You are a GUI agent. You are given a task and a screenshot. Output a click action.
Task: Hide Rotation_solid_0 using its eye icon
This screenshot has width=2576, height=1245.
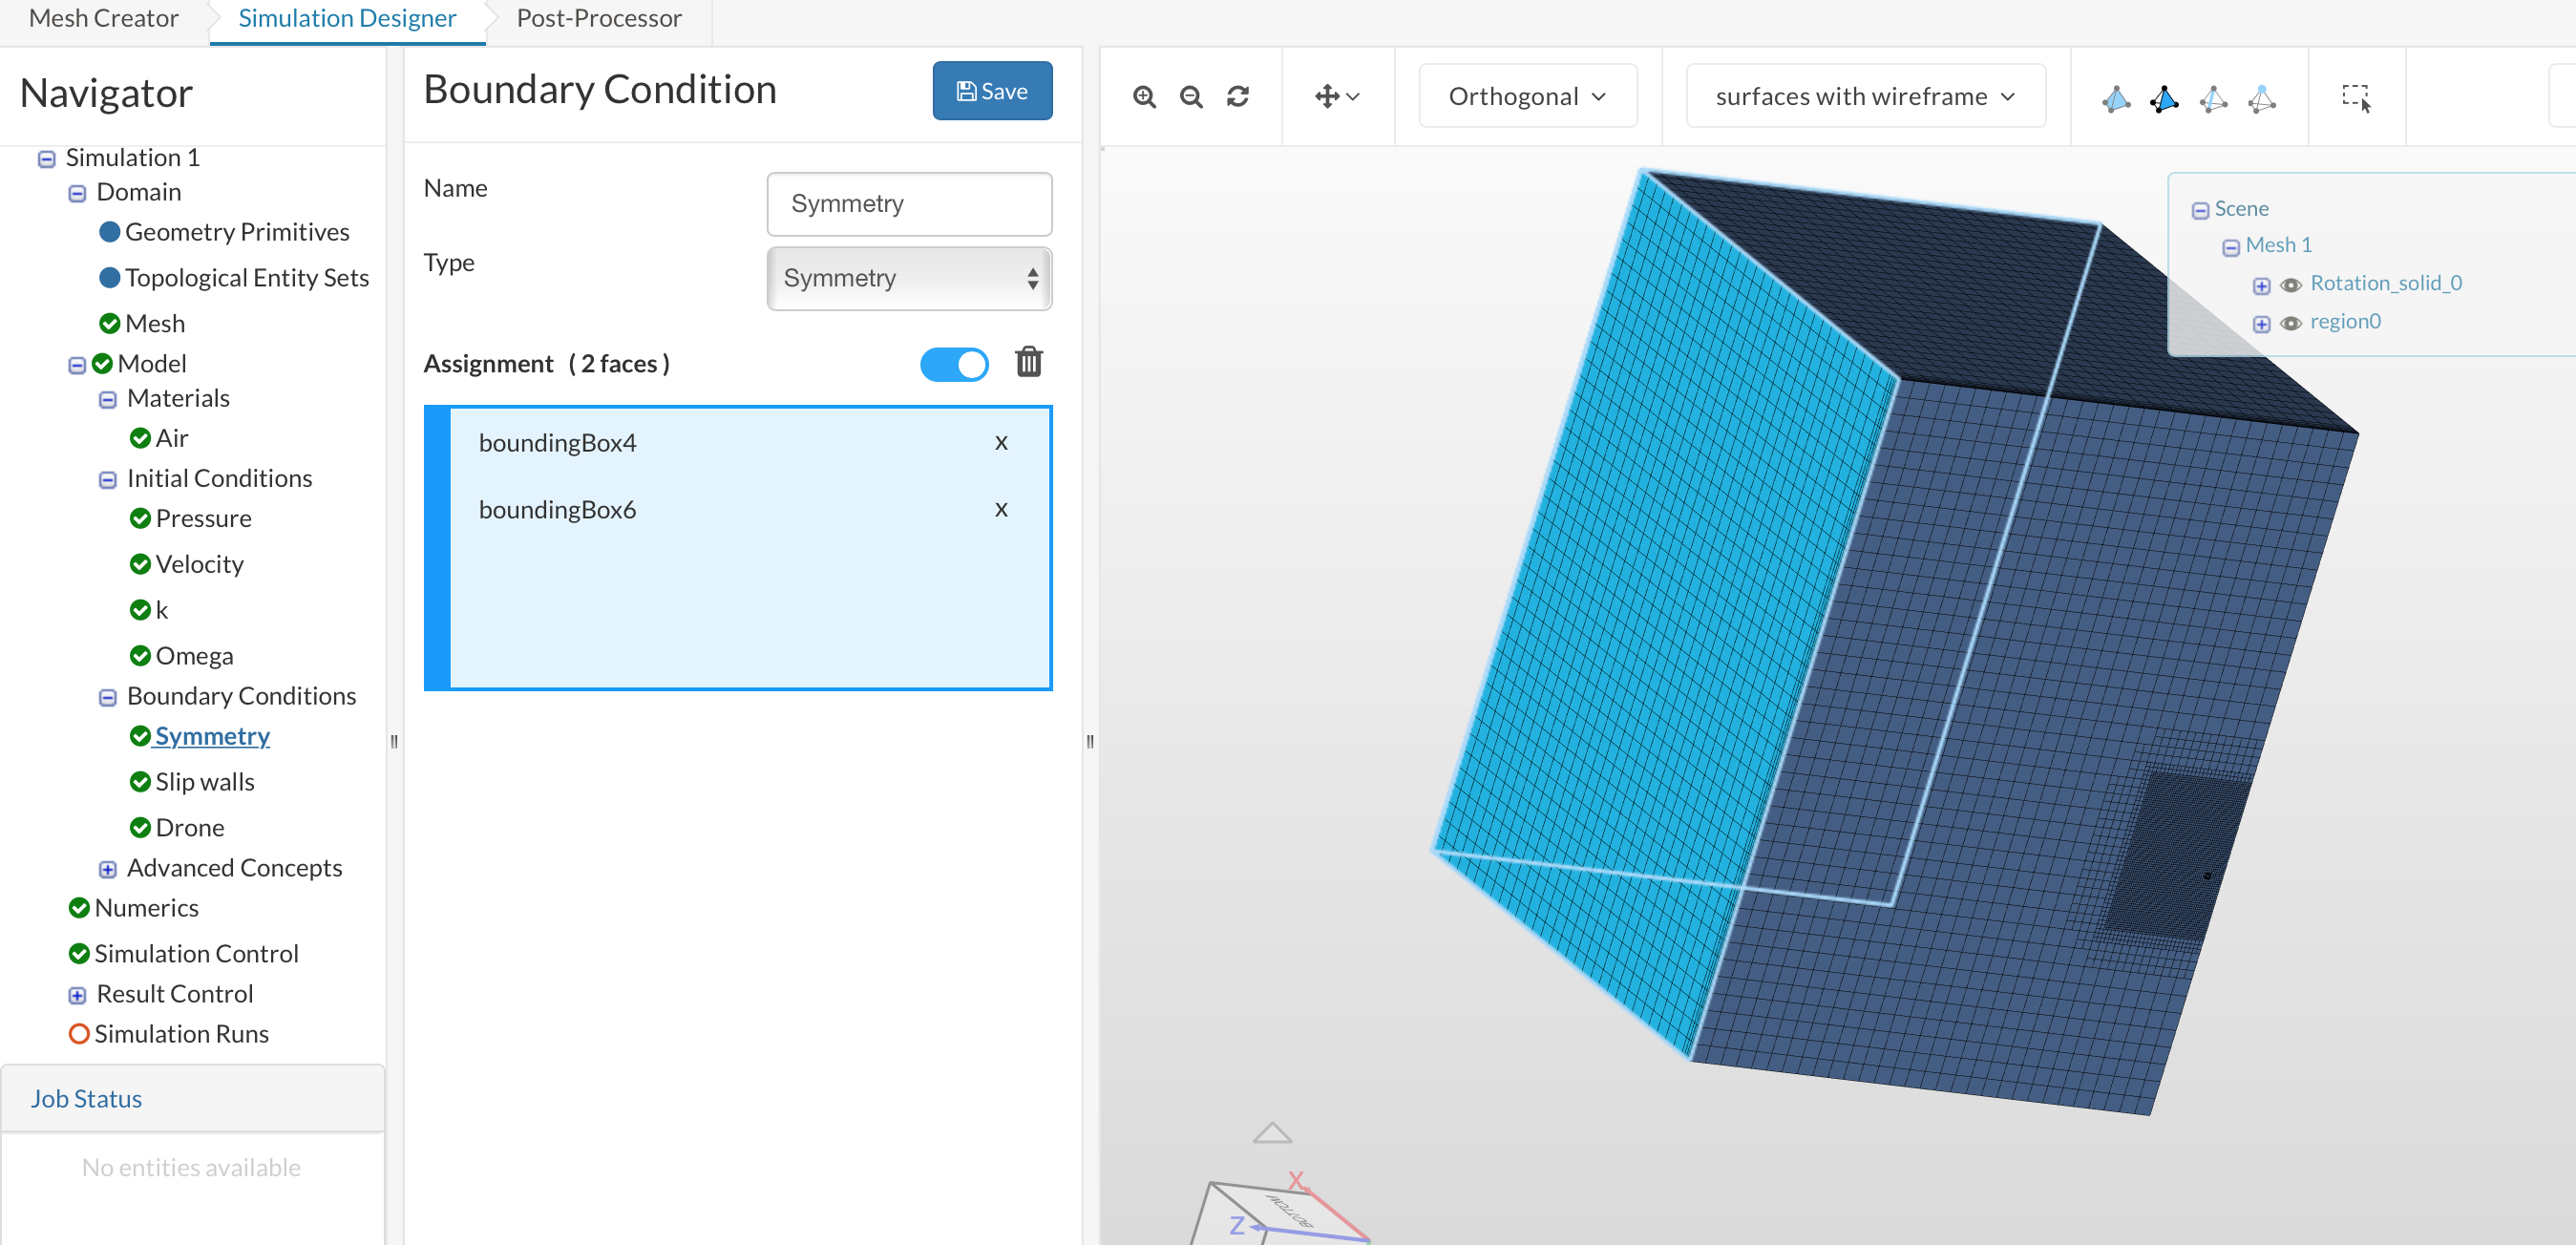[2290, 286]
